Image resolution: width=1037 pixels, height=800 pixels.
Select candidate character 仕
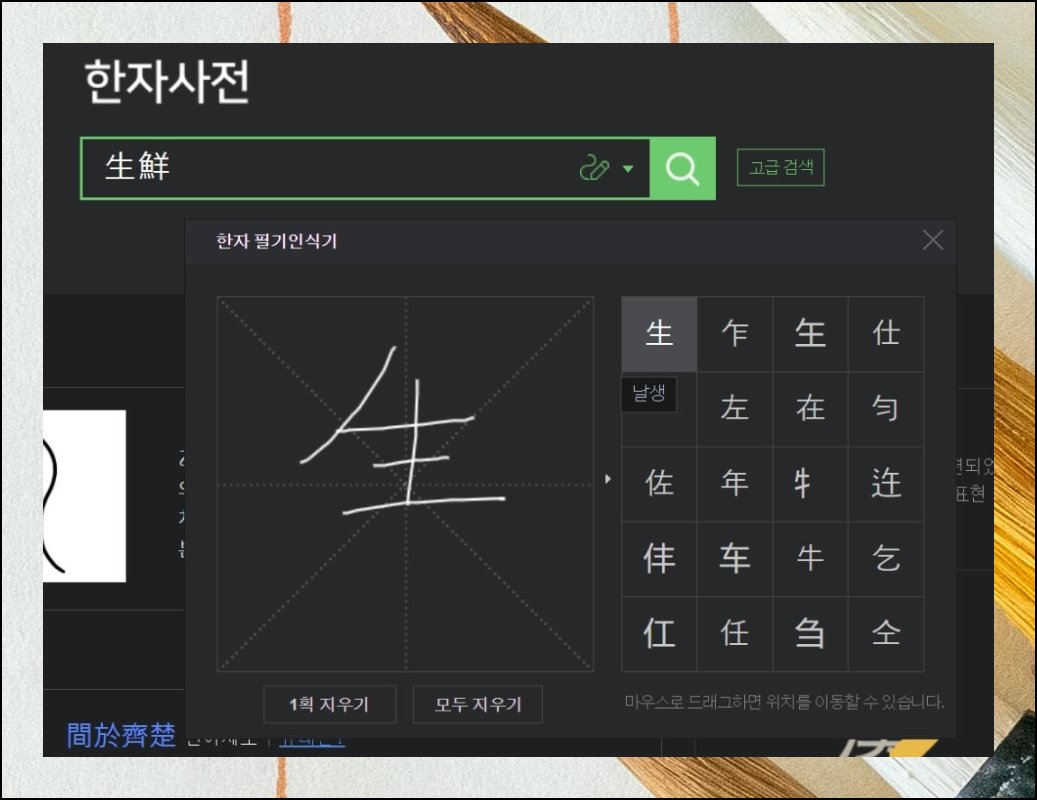tap(886, 333)
